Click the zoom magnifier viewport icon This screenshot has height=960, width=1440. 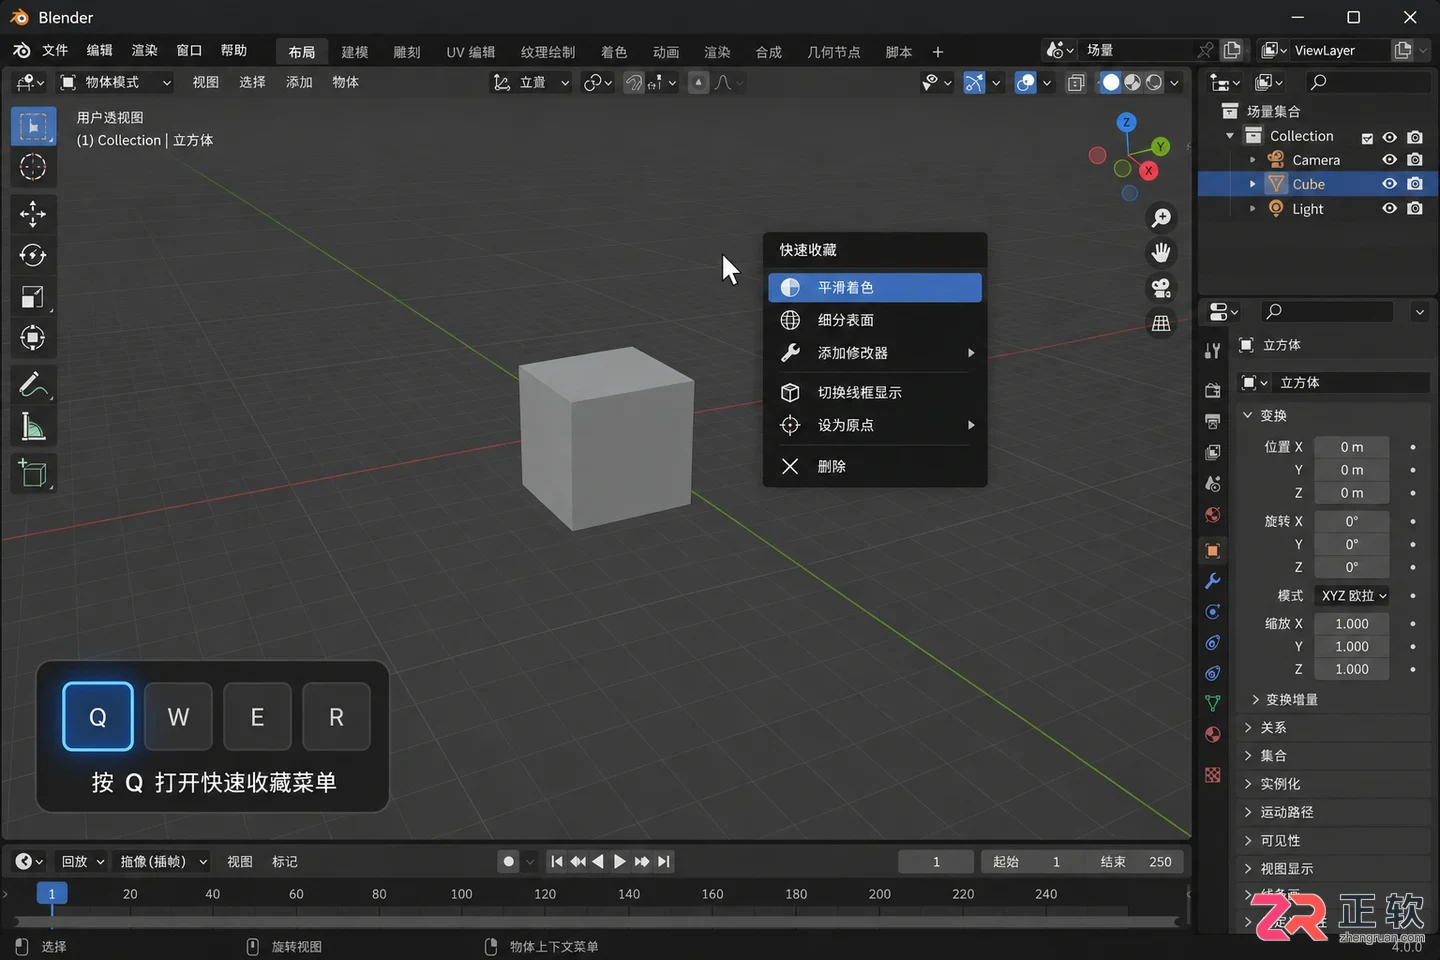point(1161,218)
